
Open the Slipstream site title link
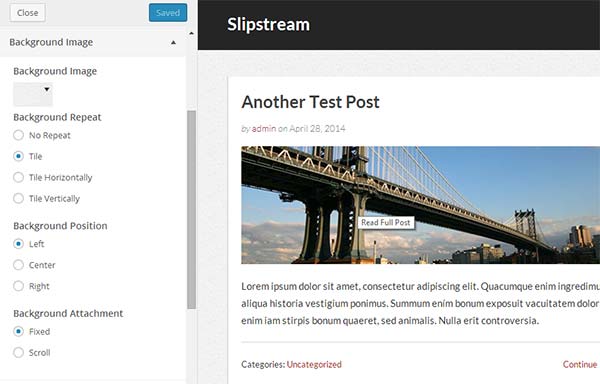point(268,24)
